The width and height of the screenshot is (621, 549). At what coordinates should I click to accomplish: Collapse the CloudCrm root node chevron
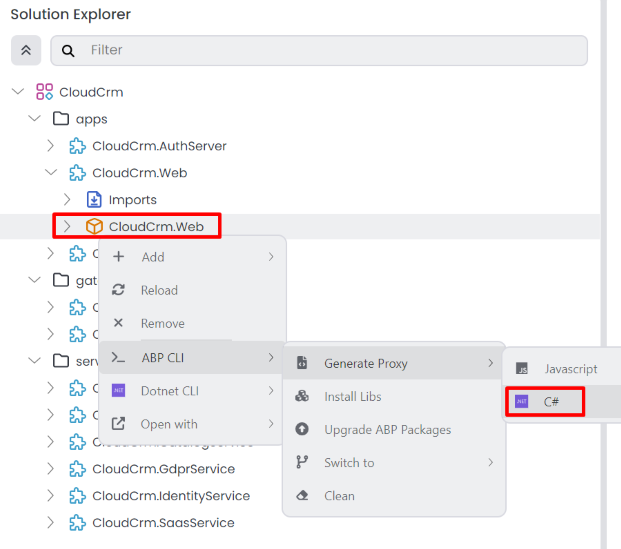(x=17, y=92)
